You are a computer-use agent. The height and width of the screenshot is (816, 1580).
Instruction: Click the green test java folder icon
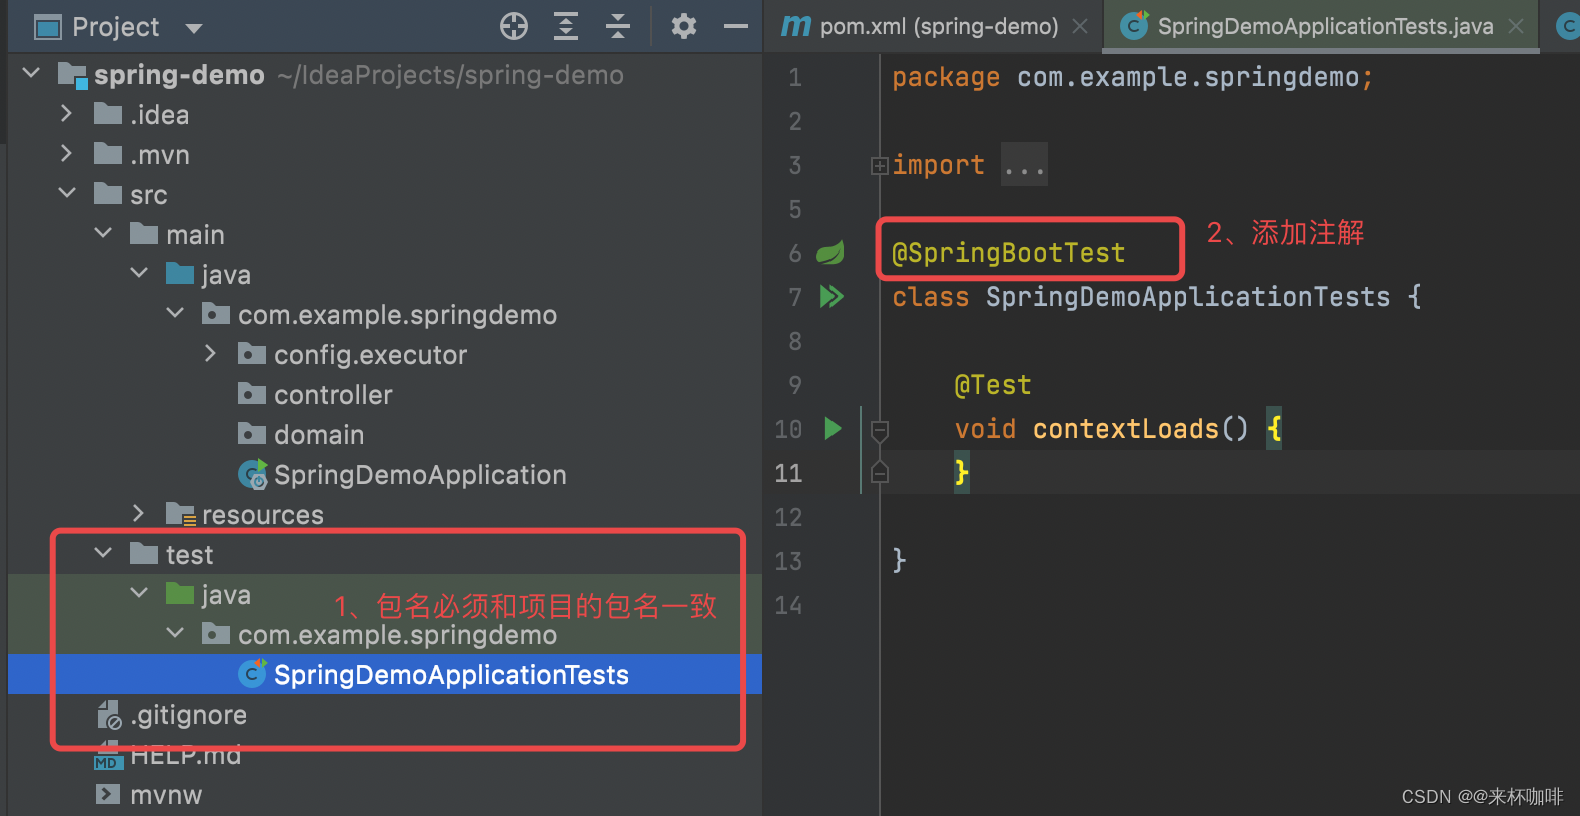click(180, 594)
